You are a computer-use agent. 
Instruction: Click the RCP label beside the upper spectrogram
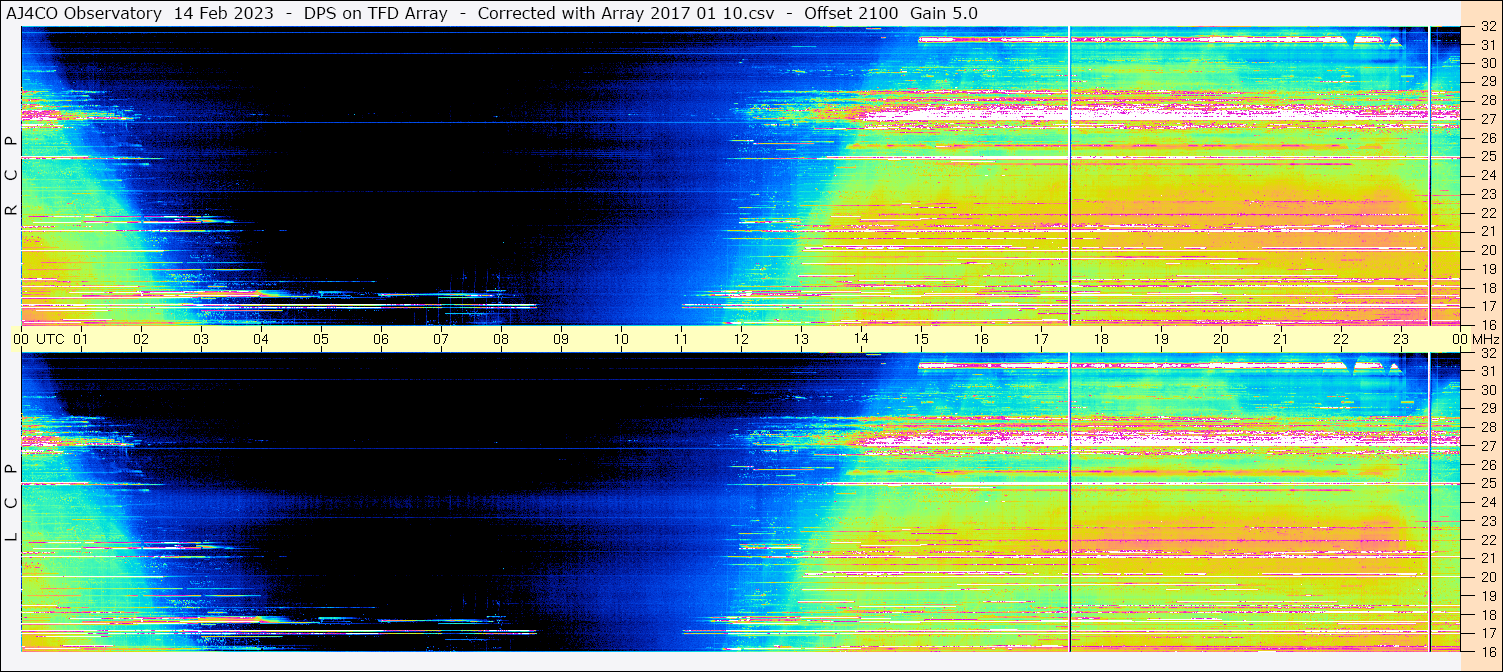11,176
